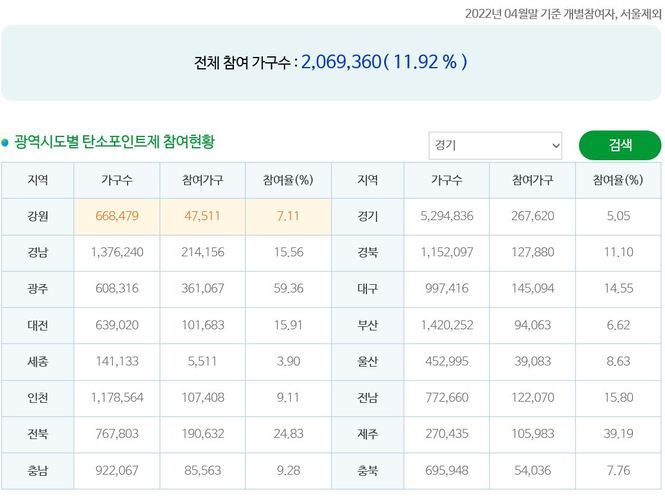Select the 전남 region label
Image resolution: width=665 pixels, height=496 pixels.
[x=367, y=398]
